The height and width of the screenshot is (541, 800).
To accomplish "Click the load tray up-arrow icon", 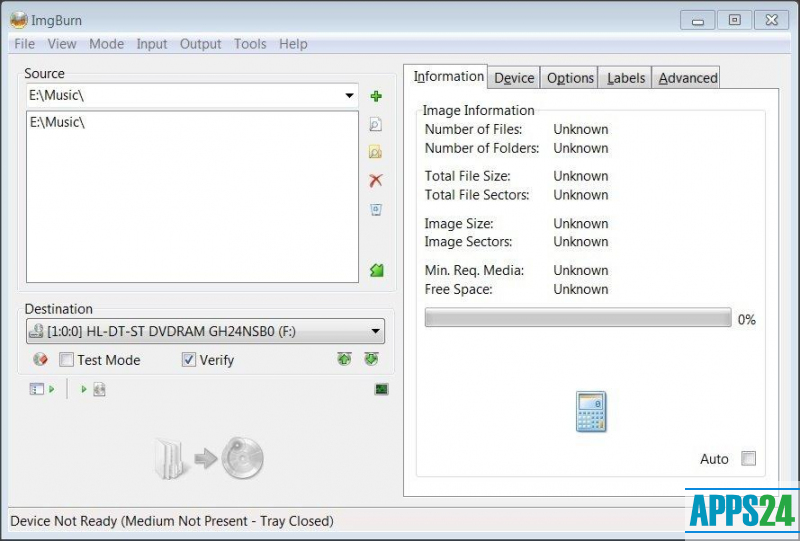I will pos(344,359).
